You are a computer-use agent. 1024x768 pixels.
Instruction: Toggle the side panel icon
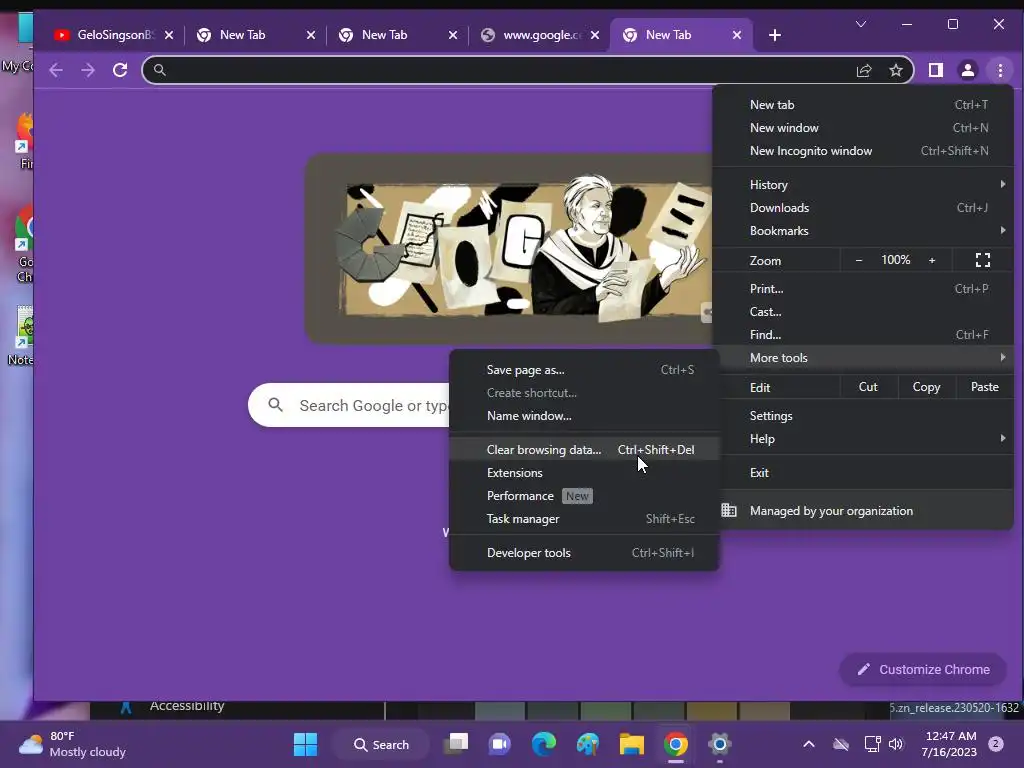[936, 70]
